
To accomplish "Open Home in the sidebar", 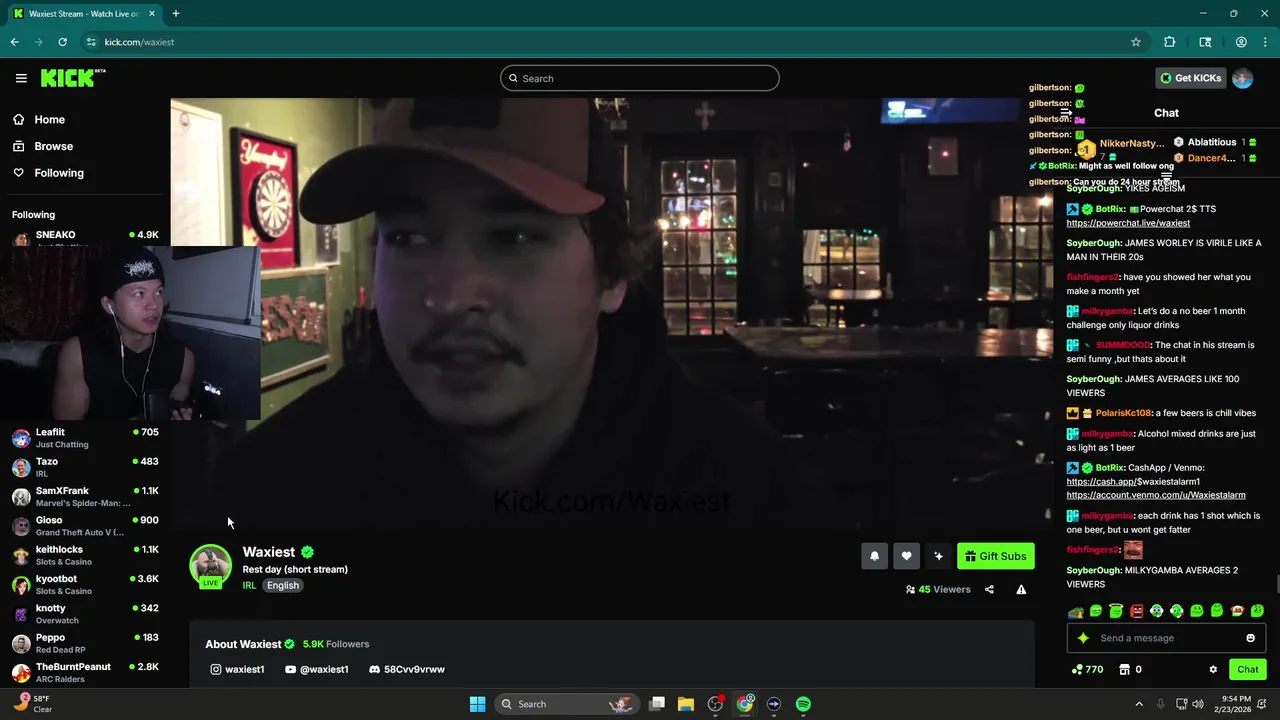I will point(39,120).
